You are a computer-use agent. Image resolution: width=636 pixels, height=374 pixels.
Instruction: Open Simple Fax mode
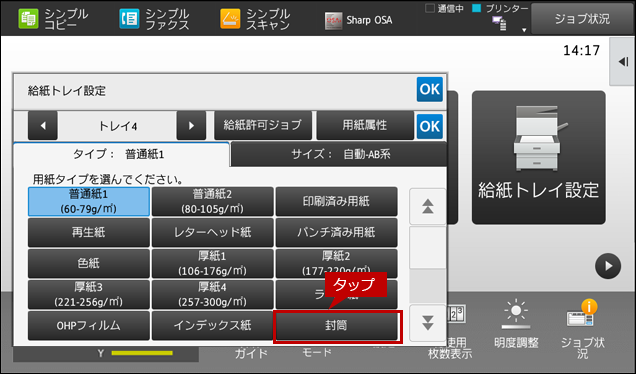tap(154, 19)
